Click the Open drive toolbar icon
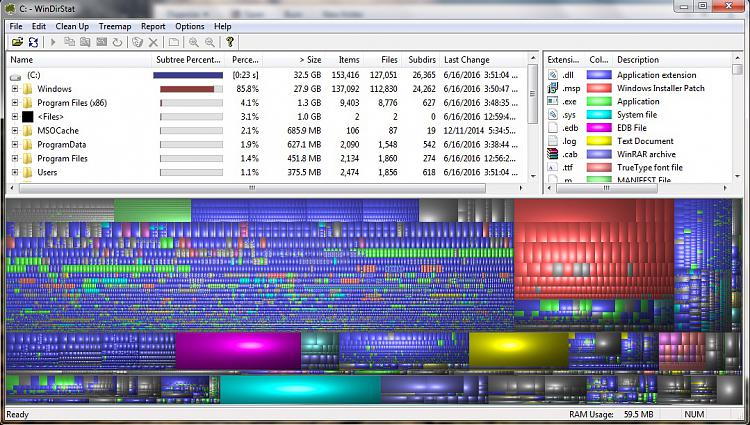 17,42
